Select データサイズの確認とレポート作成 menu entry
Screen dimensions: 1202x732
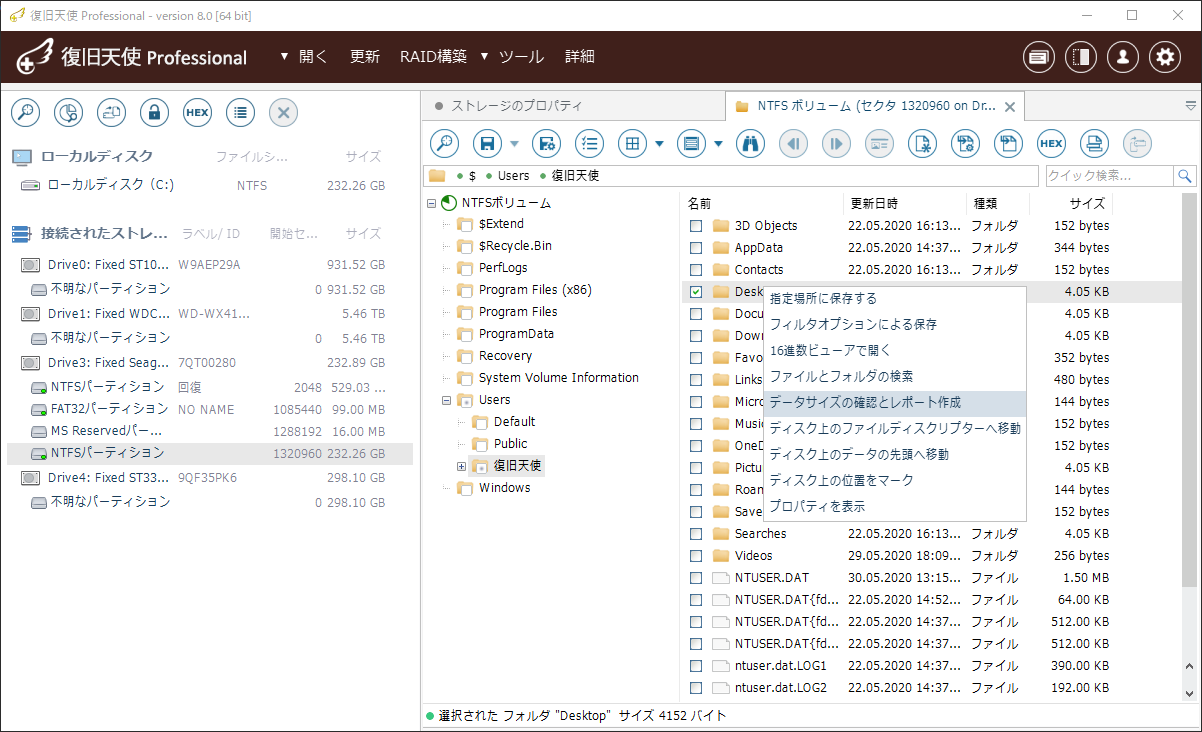click(895, 402)
